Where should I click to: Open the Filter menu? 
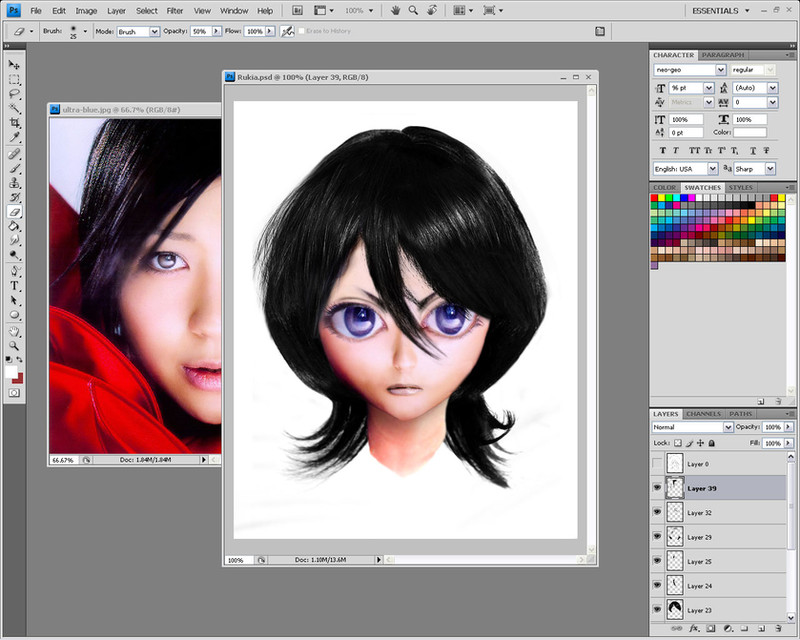(174, 11)
